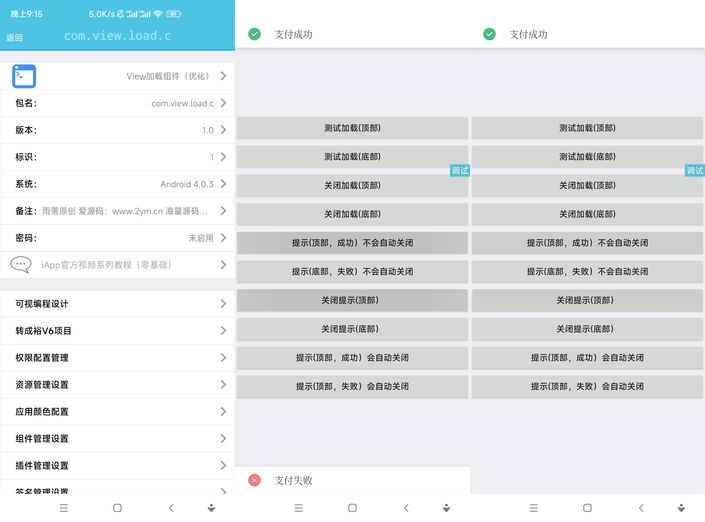Tap the middle screen recent-apps menu icon
Viewport: 705px width, 522px height.
point(299,508)
